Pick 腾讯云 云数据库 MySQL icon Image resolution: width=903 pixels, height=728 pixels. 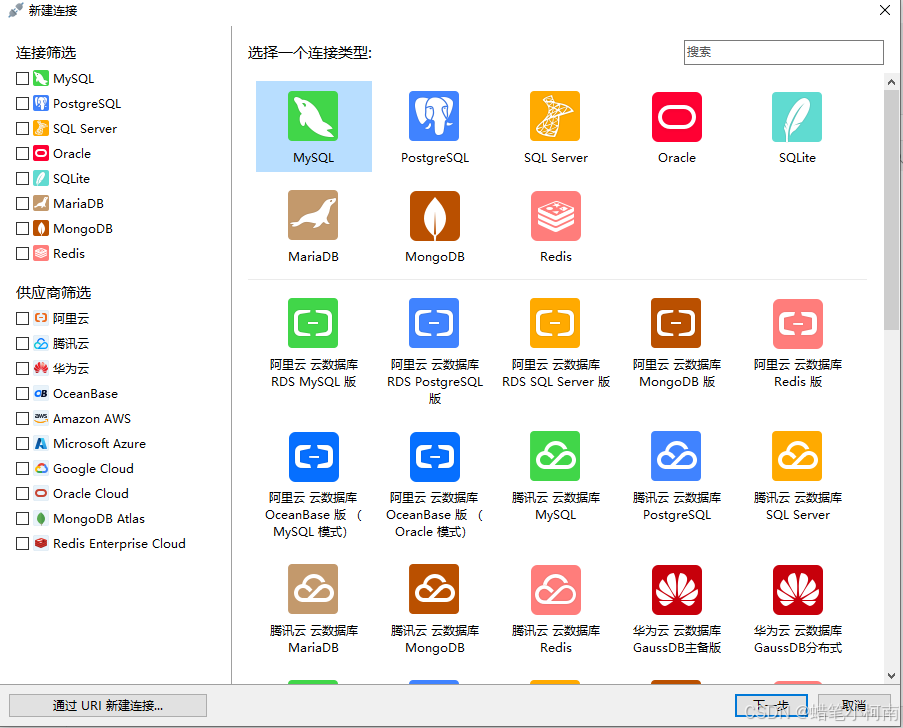click(x=555, y=456)
